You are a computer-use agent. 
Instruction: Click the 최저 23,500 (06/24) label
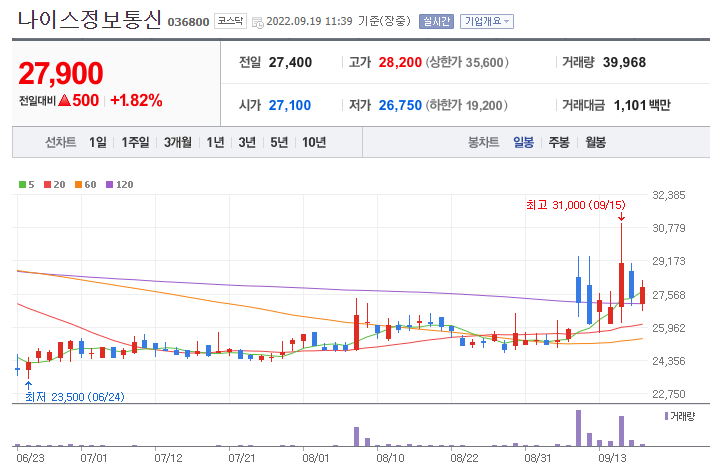(x=75, y=397)
